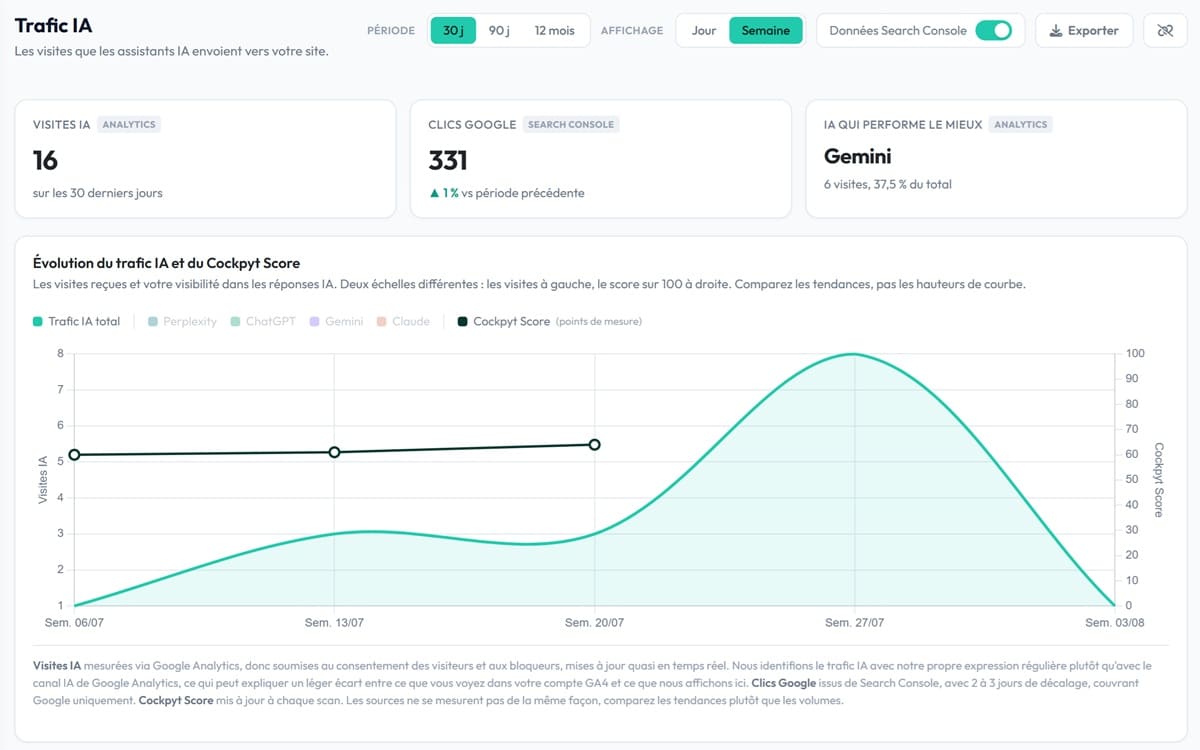Viewport: 1200px width, 750px height.
Task: Click the Cockpyt Score point at Sem. 20/07
Action: [594, 444]
